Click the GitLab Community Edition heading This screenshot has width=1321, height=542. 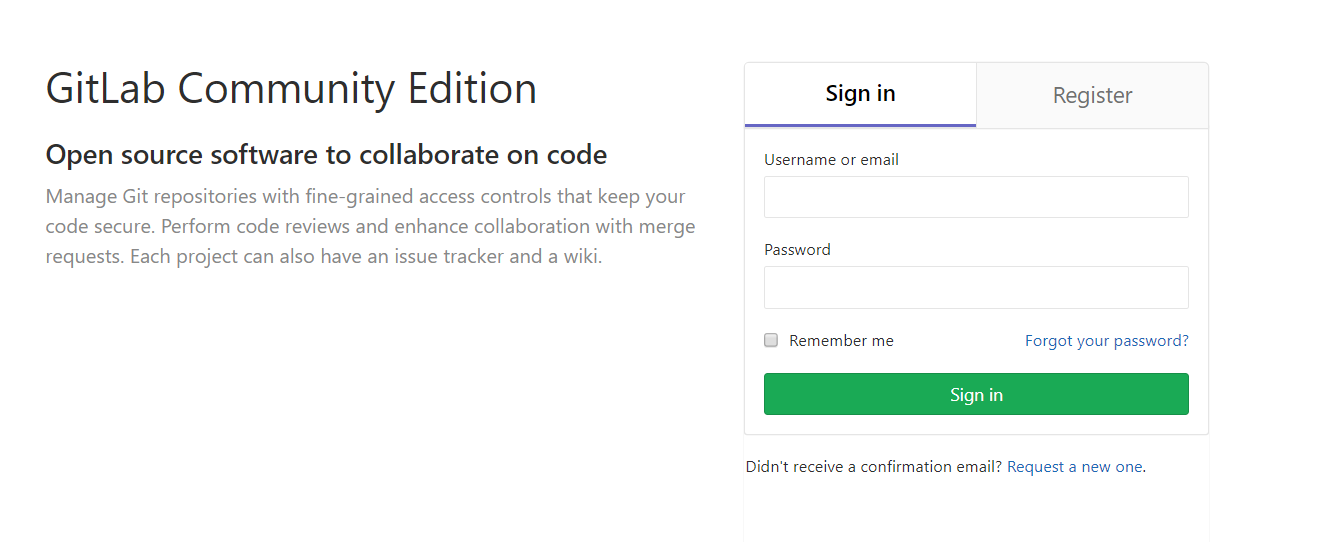291,89
